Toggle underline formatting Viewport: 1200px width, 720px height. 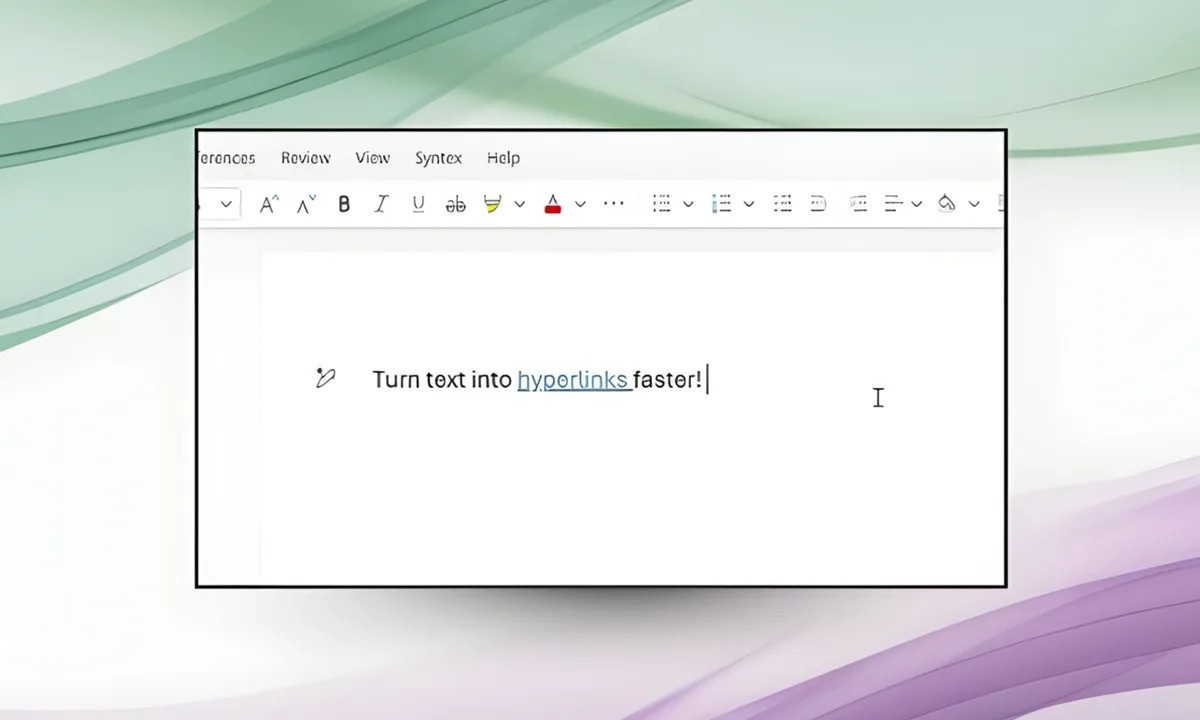coord(418,204)
